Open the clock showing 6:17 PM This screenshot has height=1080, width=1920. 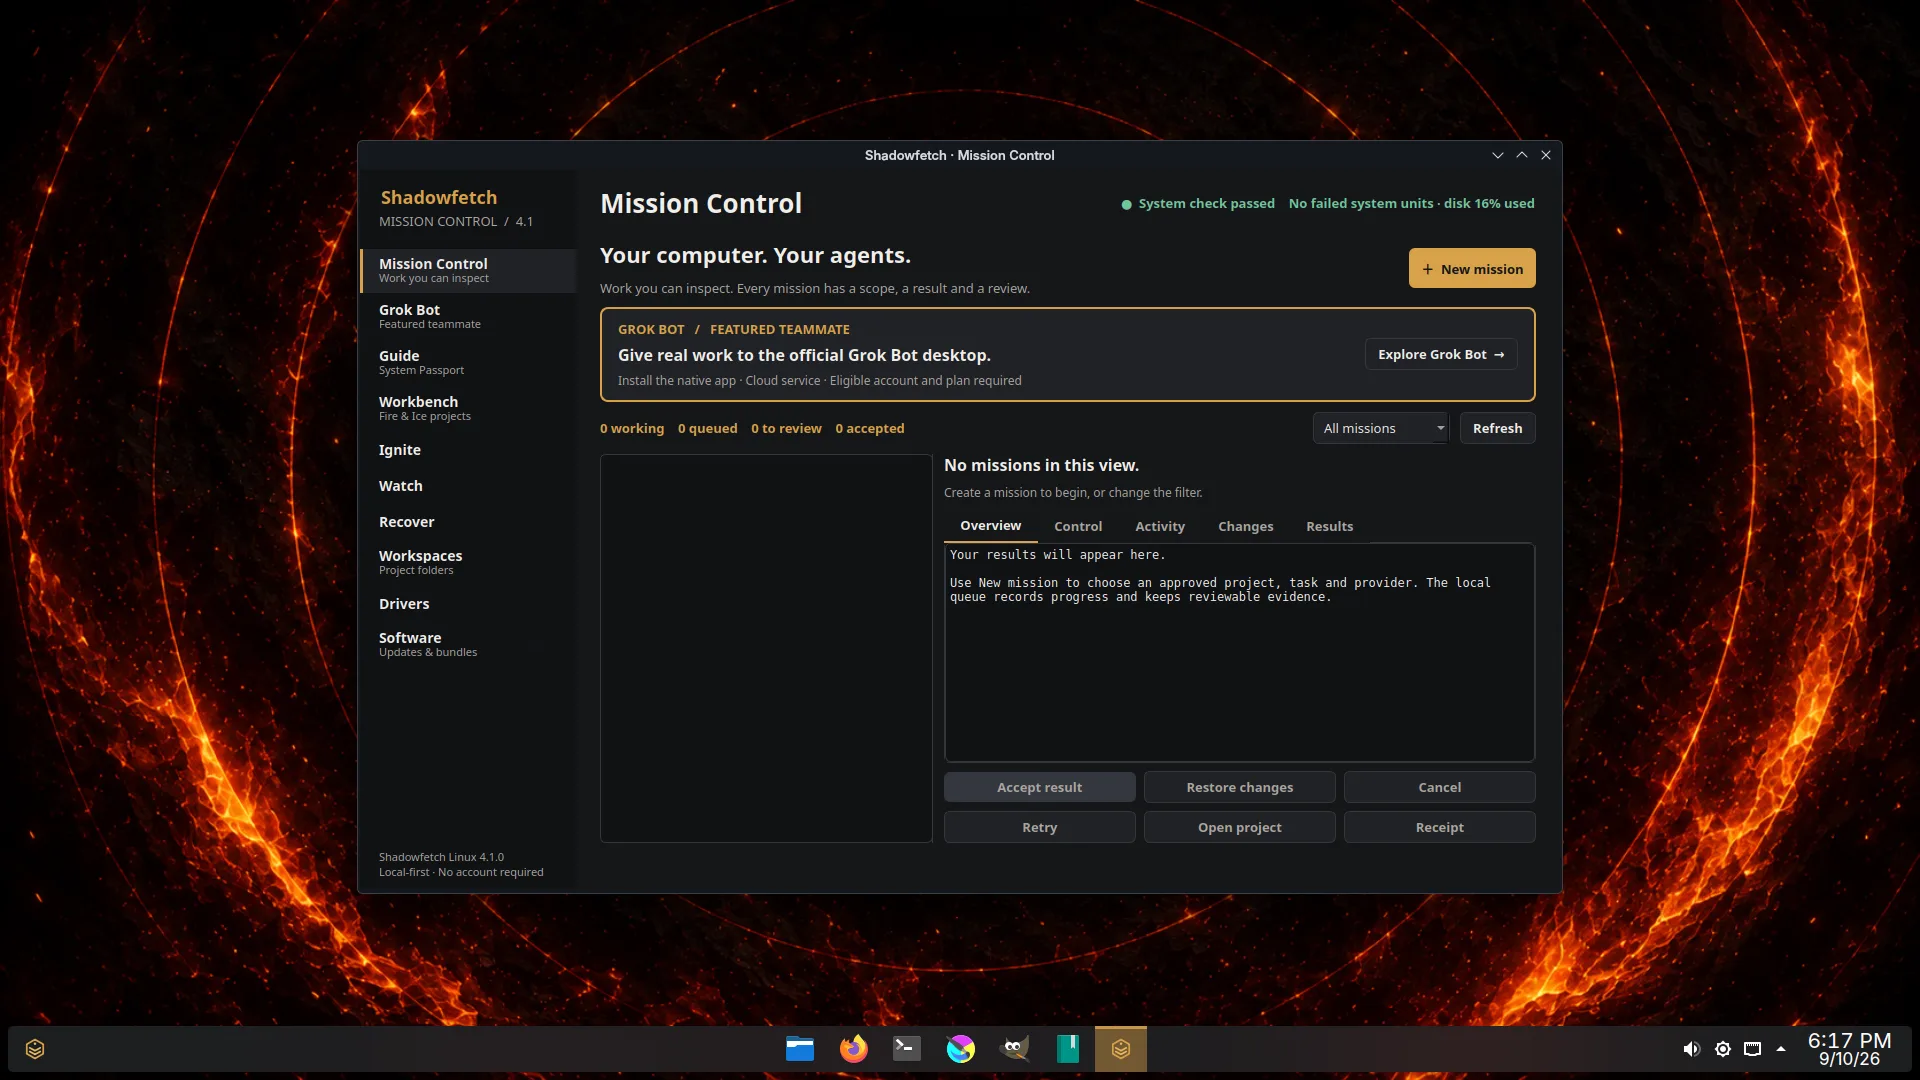click(x=1849, y=1049)
